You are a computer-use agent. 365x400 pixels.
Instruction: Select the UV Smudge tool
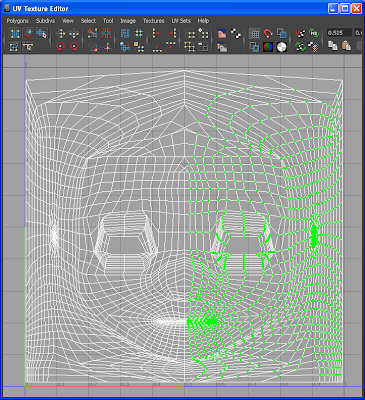point(28,34)
